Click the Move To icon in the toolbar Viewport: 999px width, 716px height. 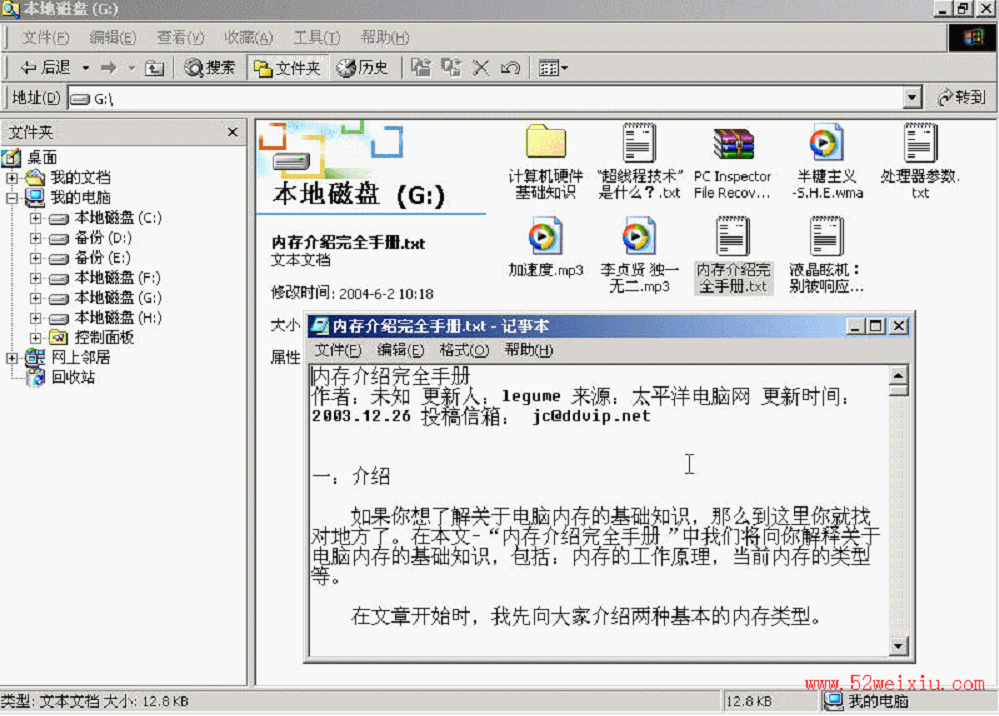pos(420,68)
